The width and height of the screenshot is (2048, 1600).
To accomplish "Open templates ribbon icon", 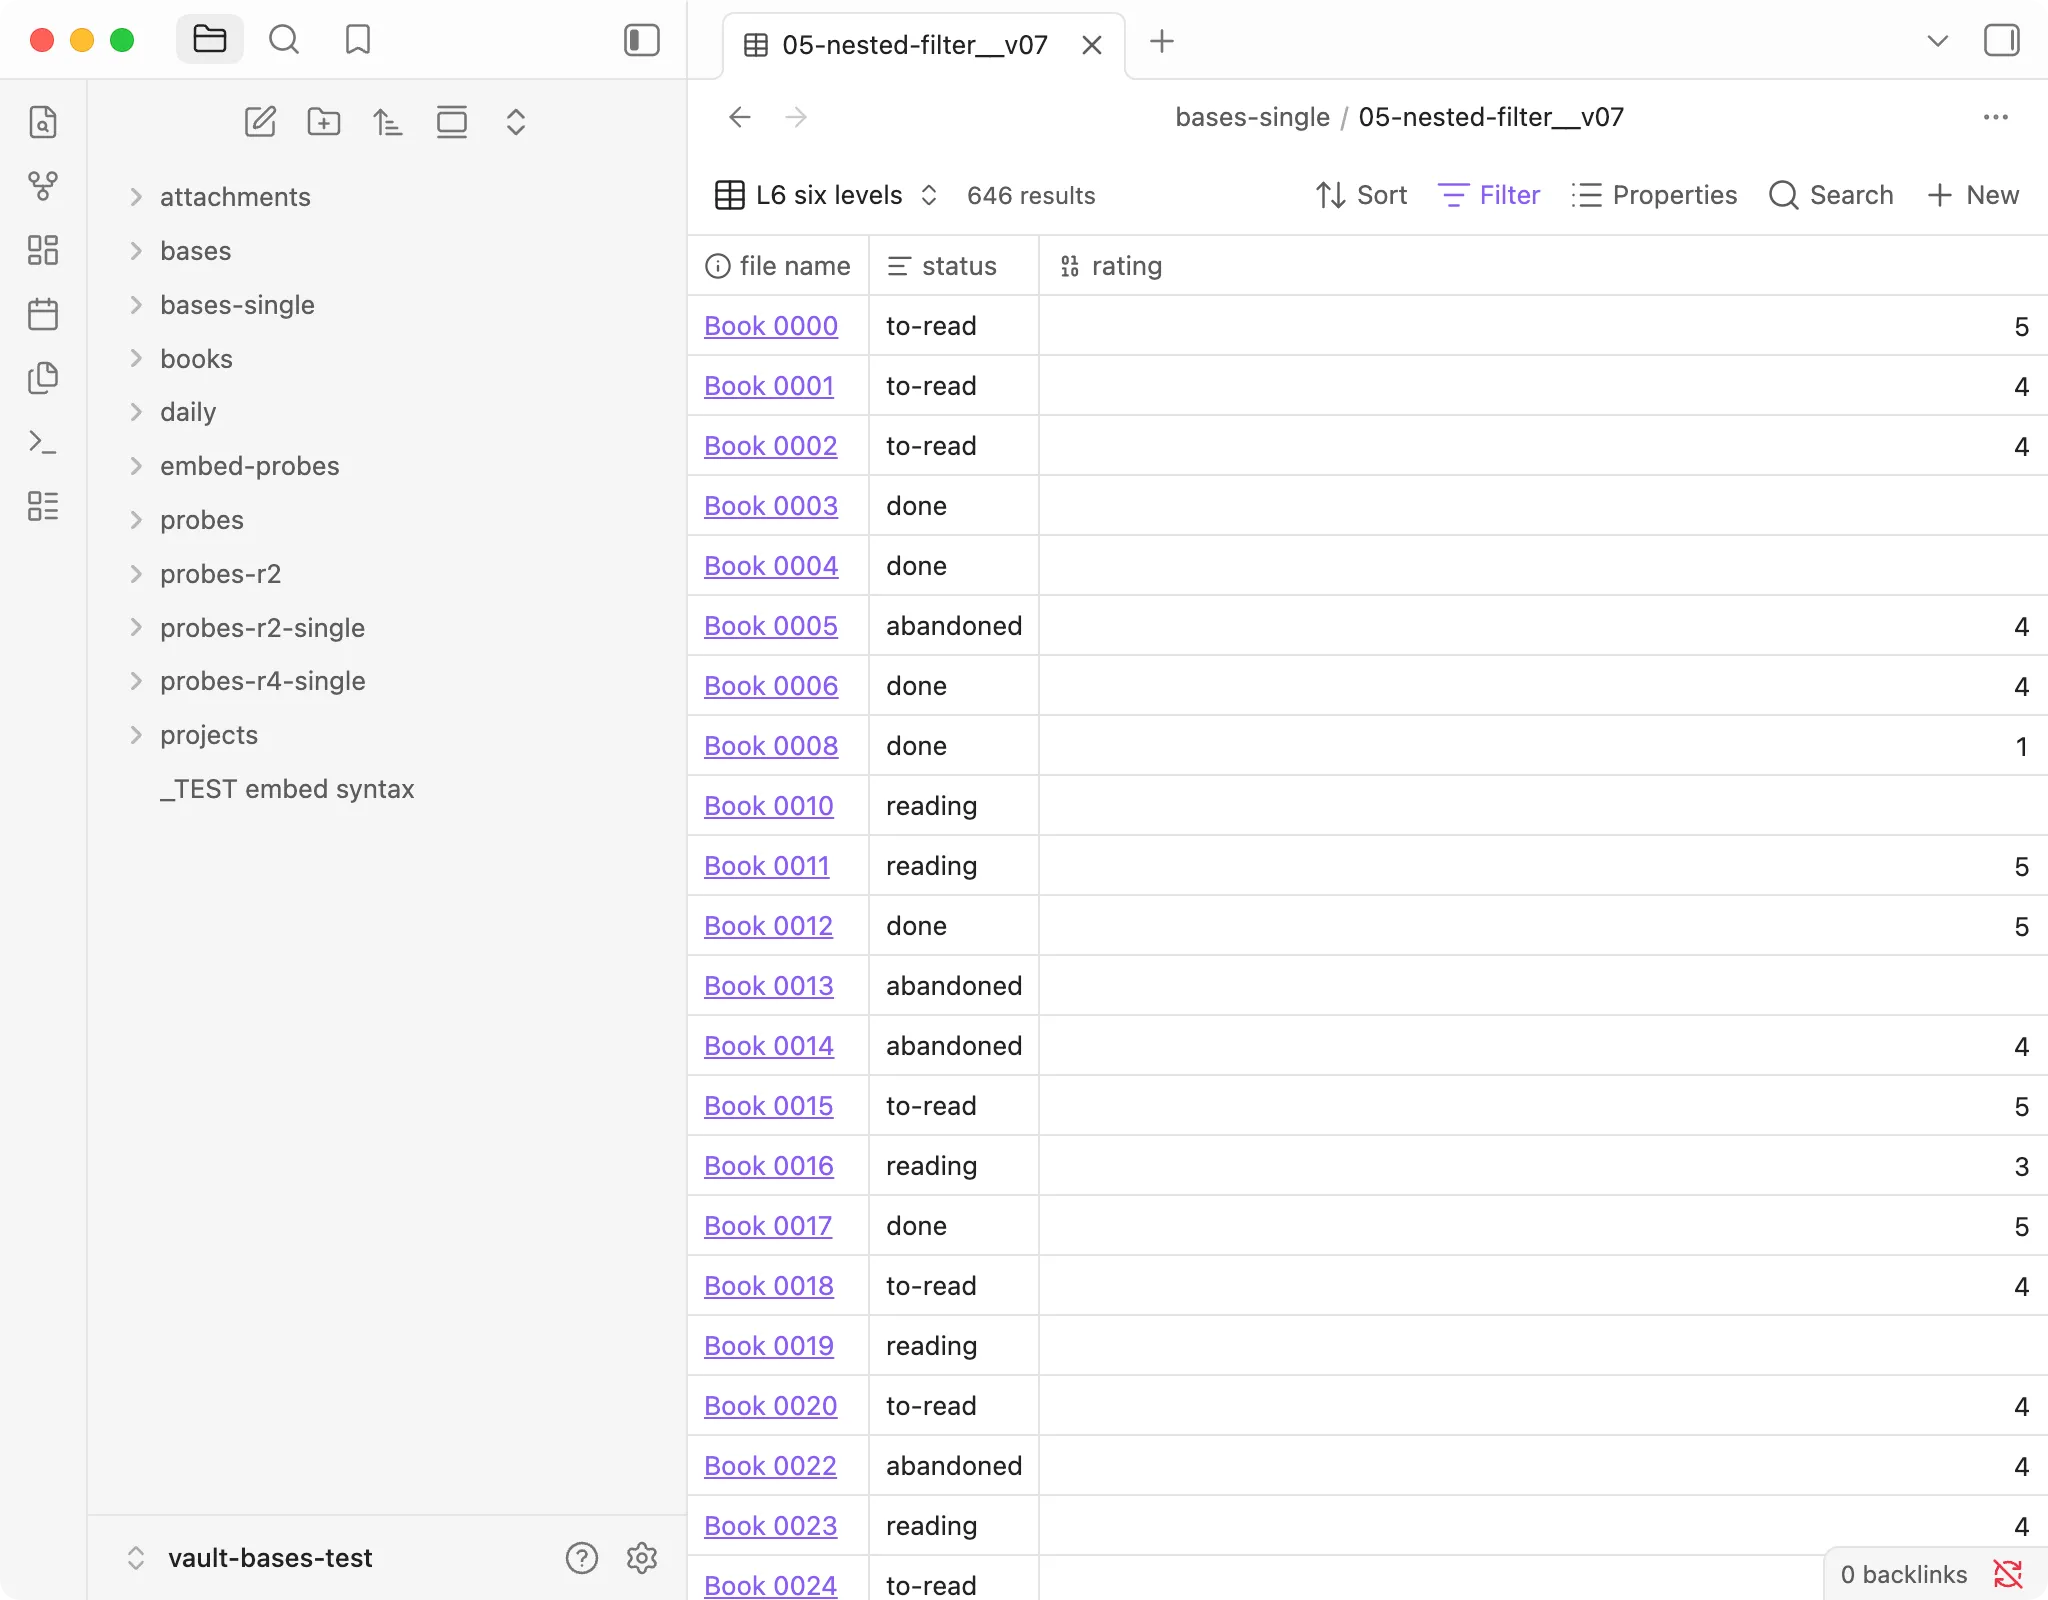I will 43,378.
